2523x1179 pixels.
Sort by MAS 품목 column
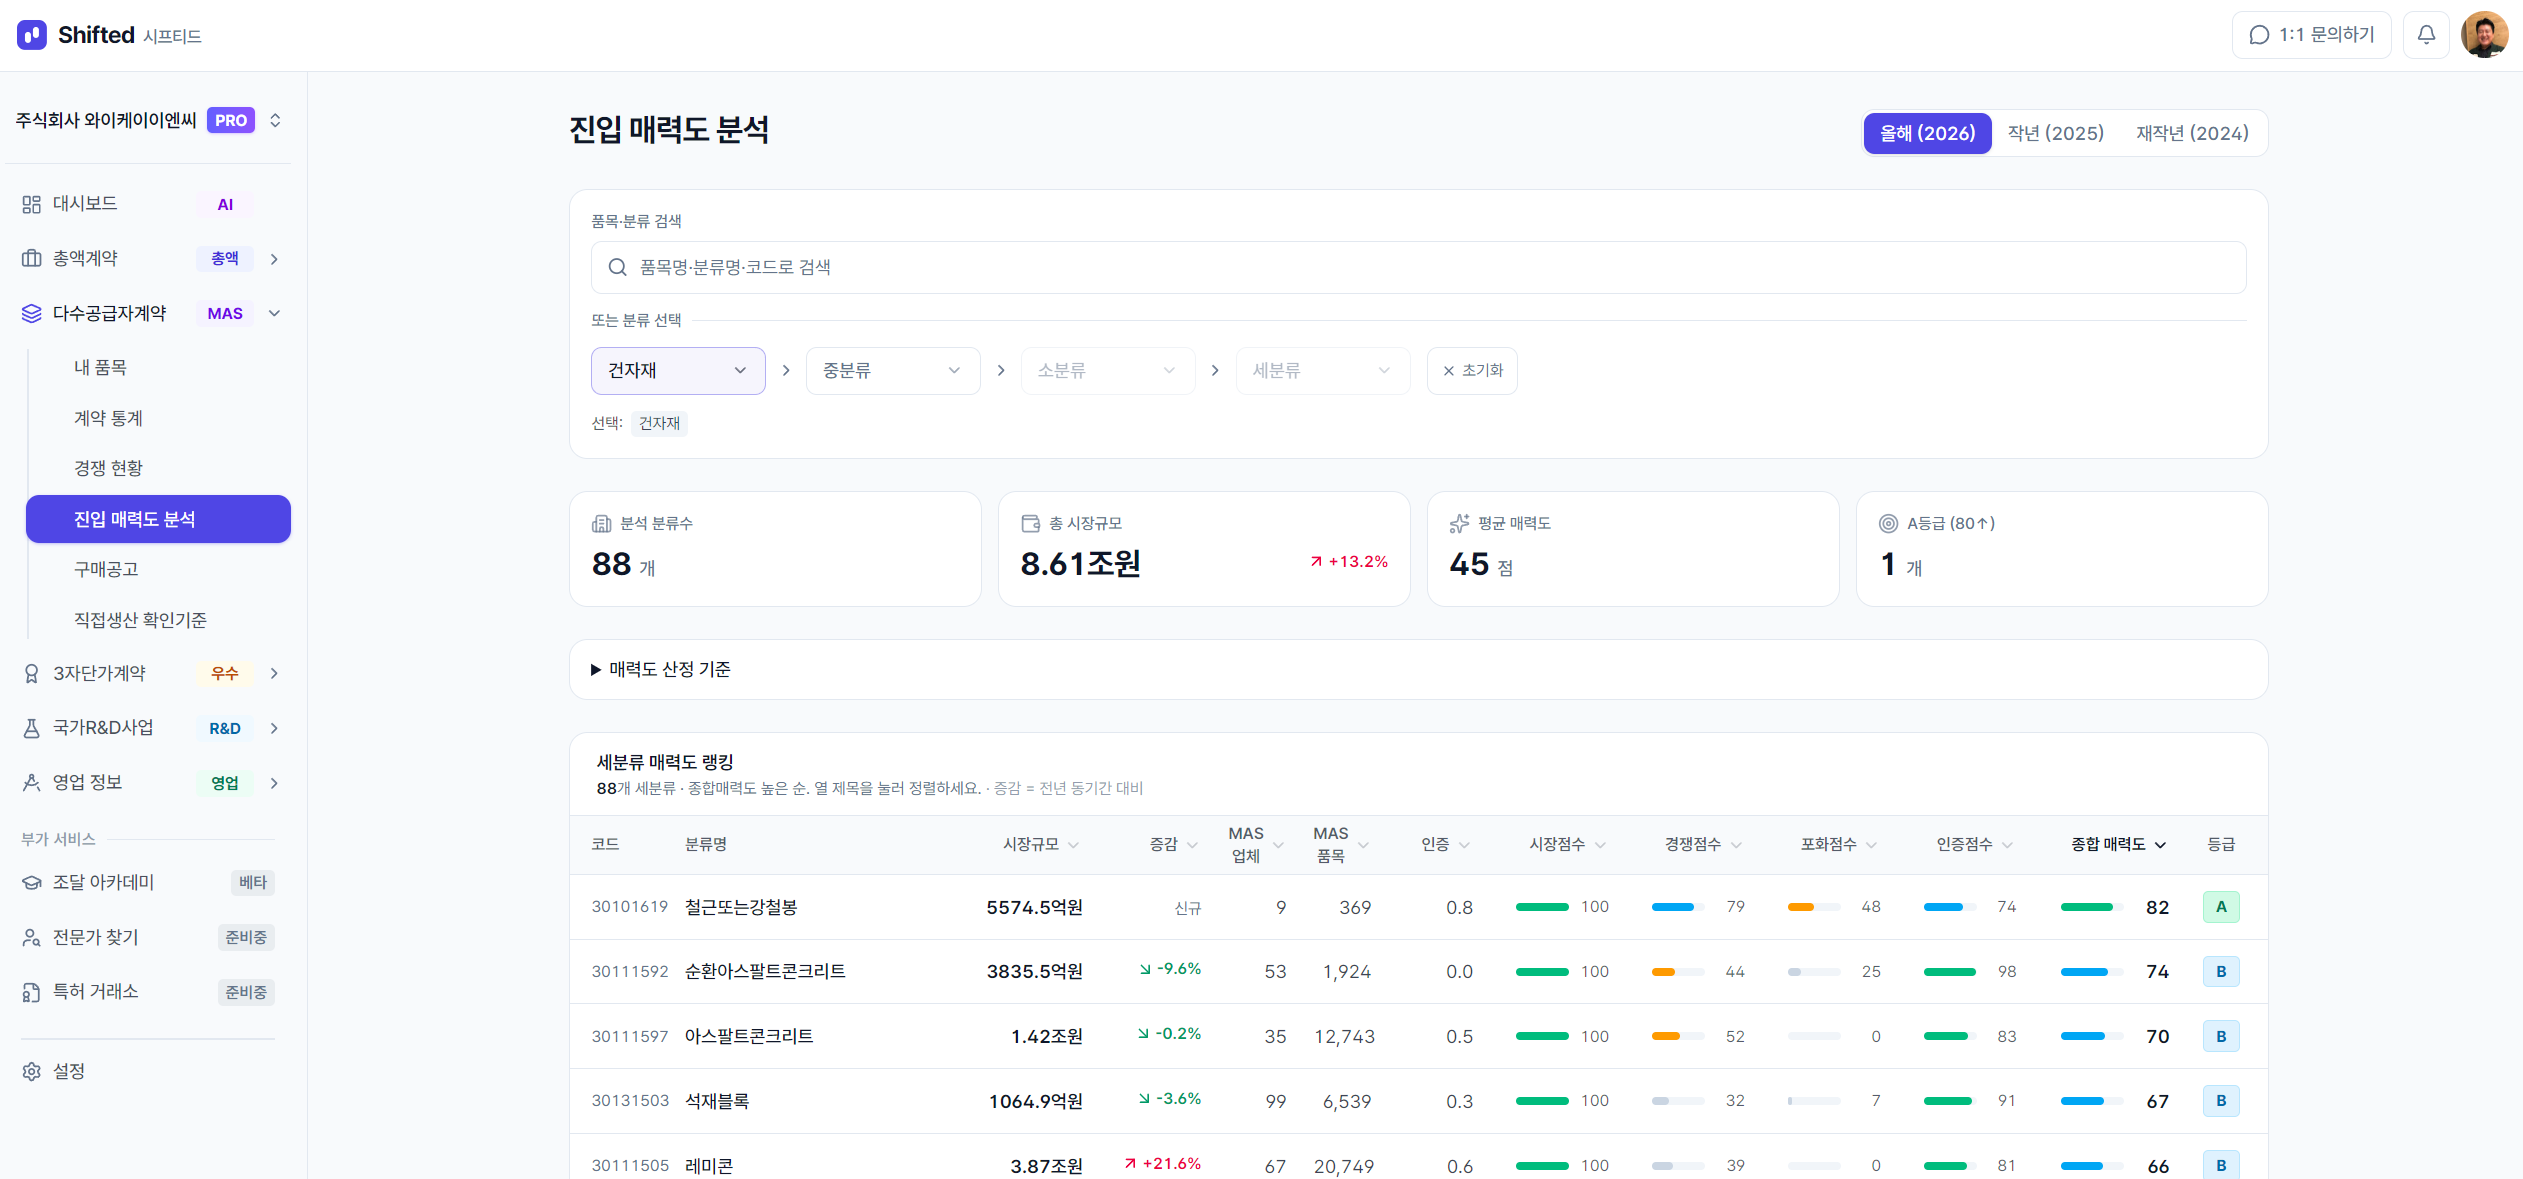(x=1340, y=845)
